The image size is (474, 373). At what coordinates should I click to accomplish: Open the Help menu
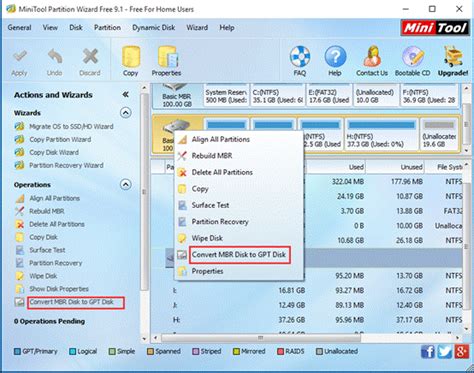tap(227, 28)
